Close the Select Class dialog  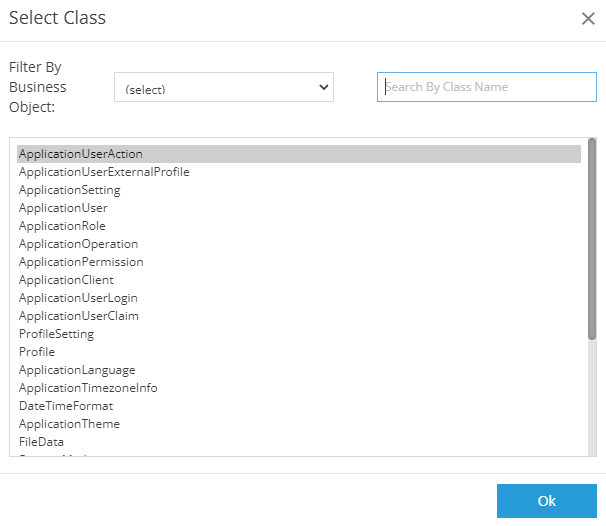pyautogui.click(x=588, y=18)
